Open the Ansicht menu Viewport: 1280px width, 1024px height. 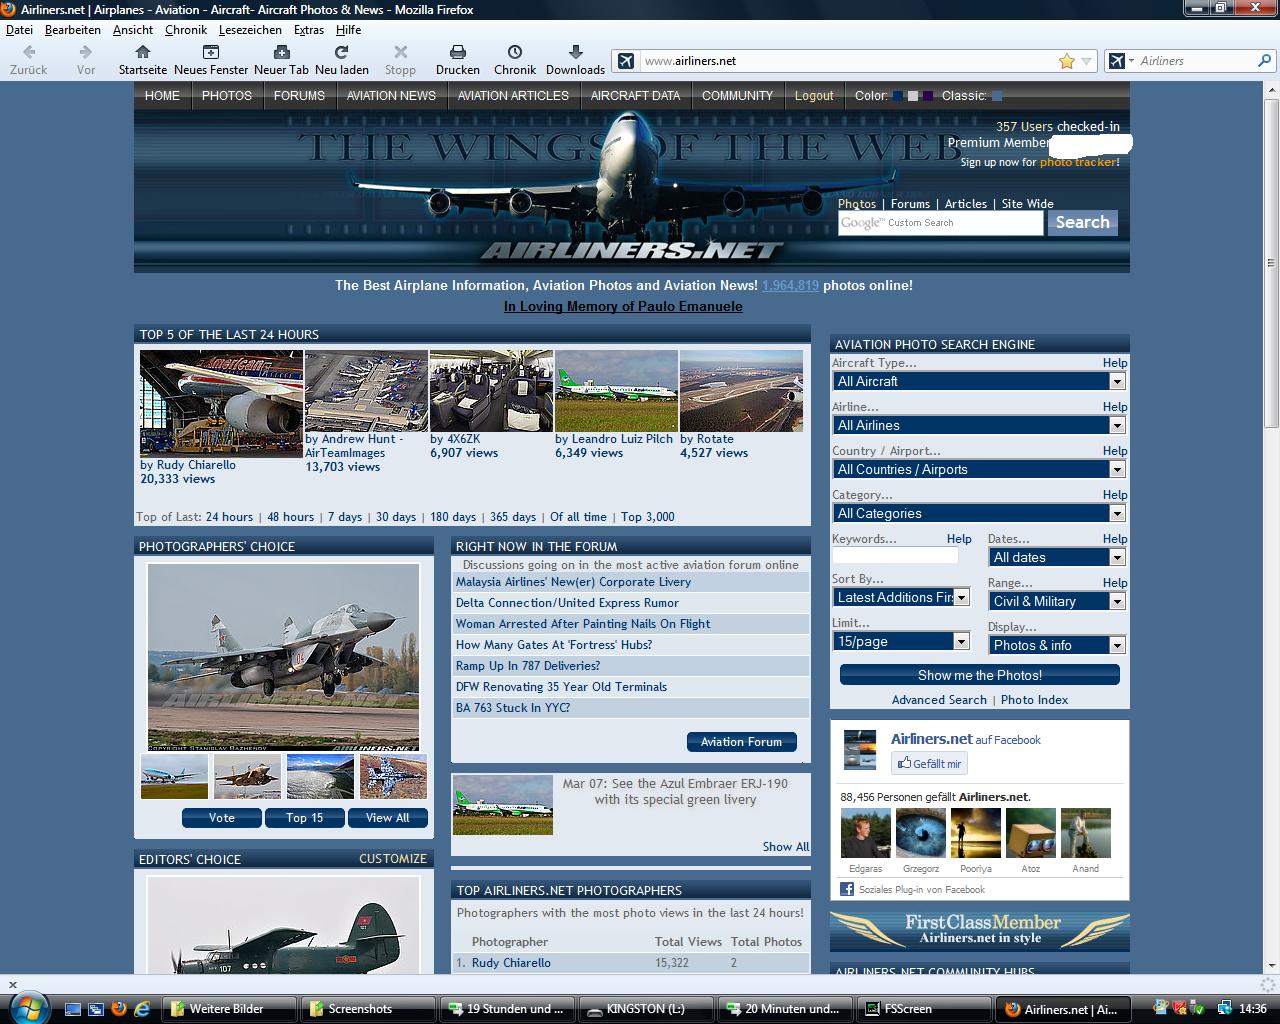click(x=133, y=30)
